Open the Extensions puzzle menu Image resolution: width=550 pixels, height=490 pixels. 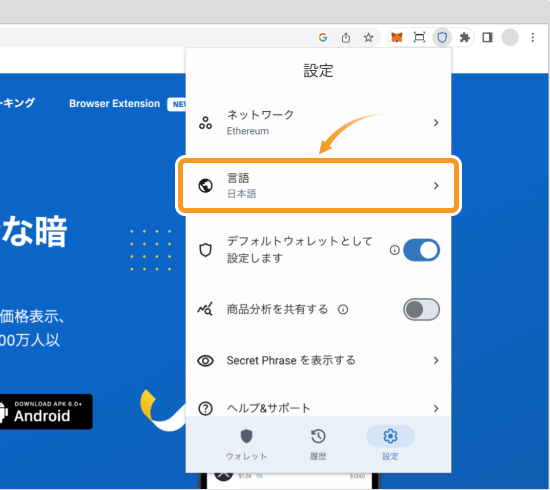pos(465,37)
